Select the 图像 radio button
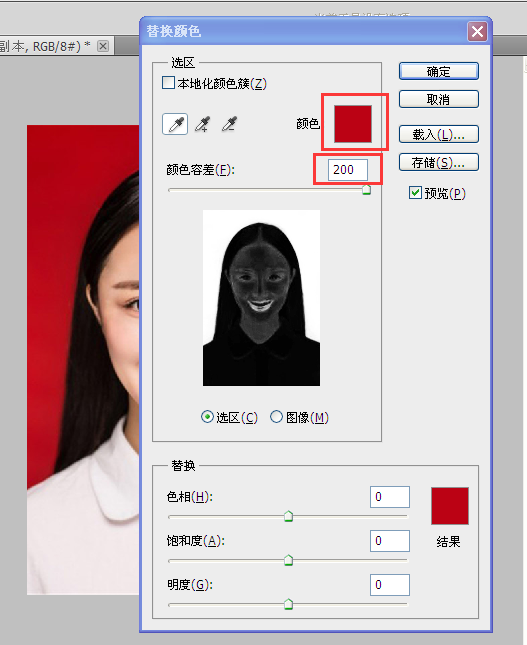This screenshot has width=527, height=645. (x=276, y=417)
